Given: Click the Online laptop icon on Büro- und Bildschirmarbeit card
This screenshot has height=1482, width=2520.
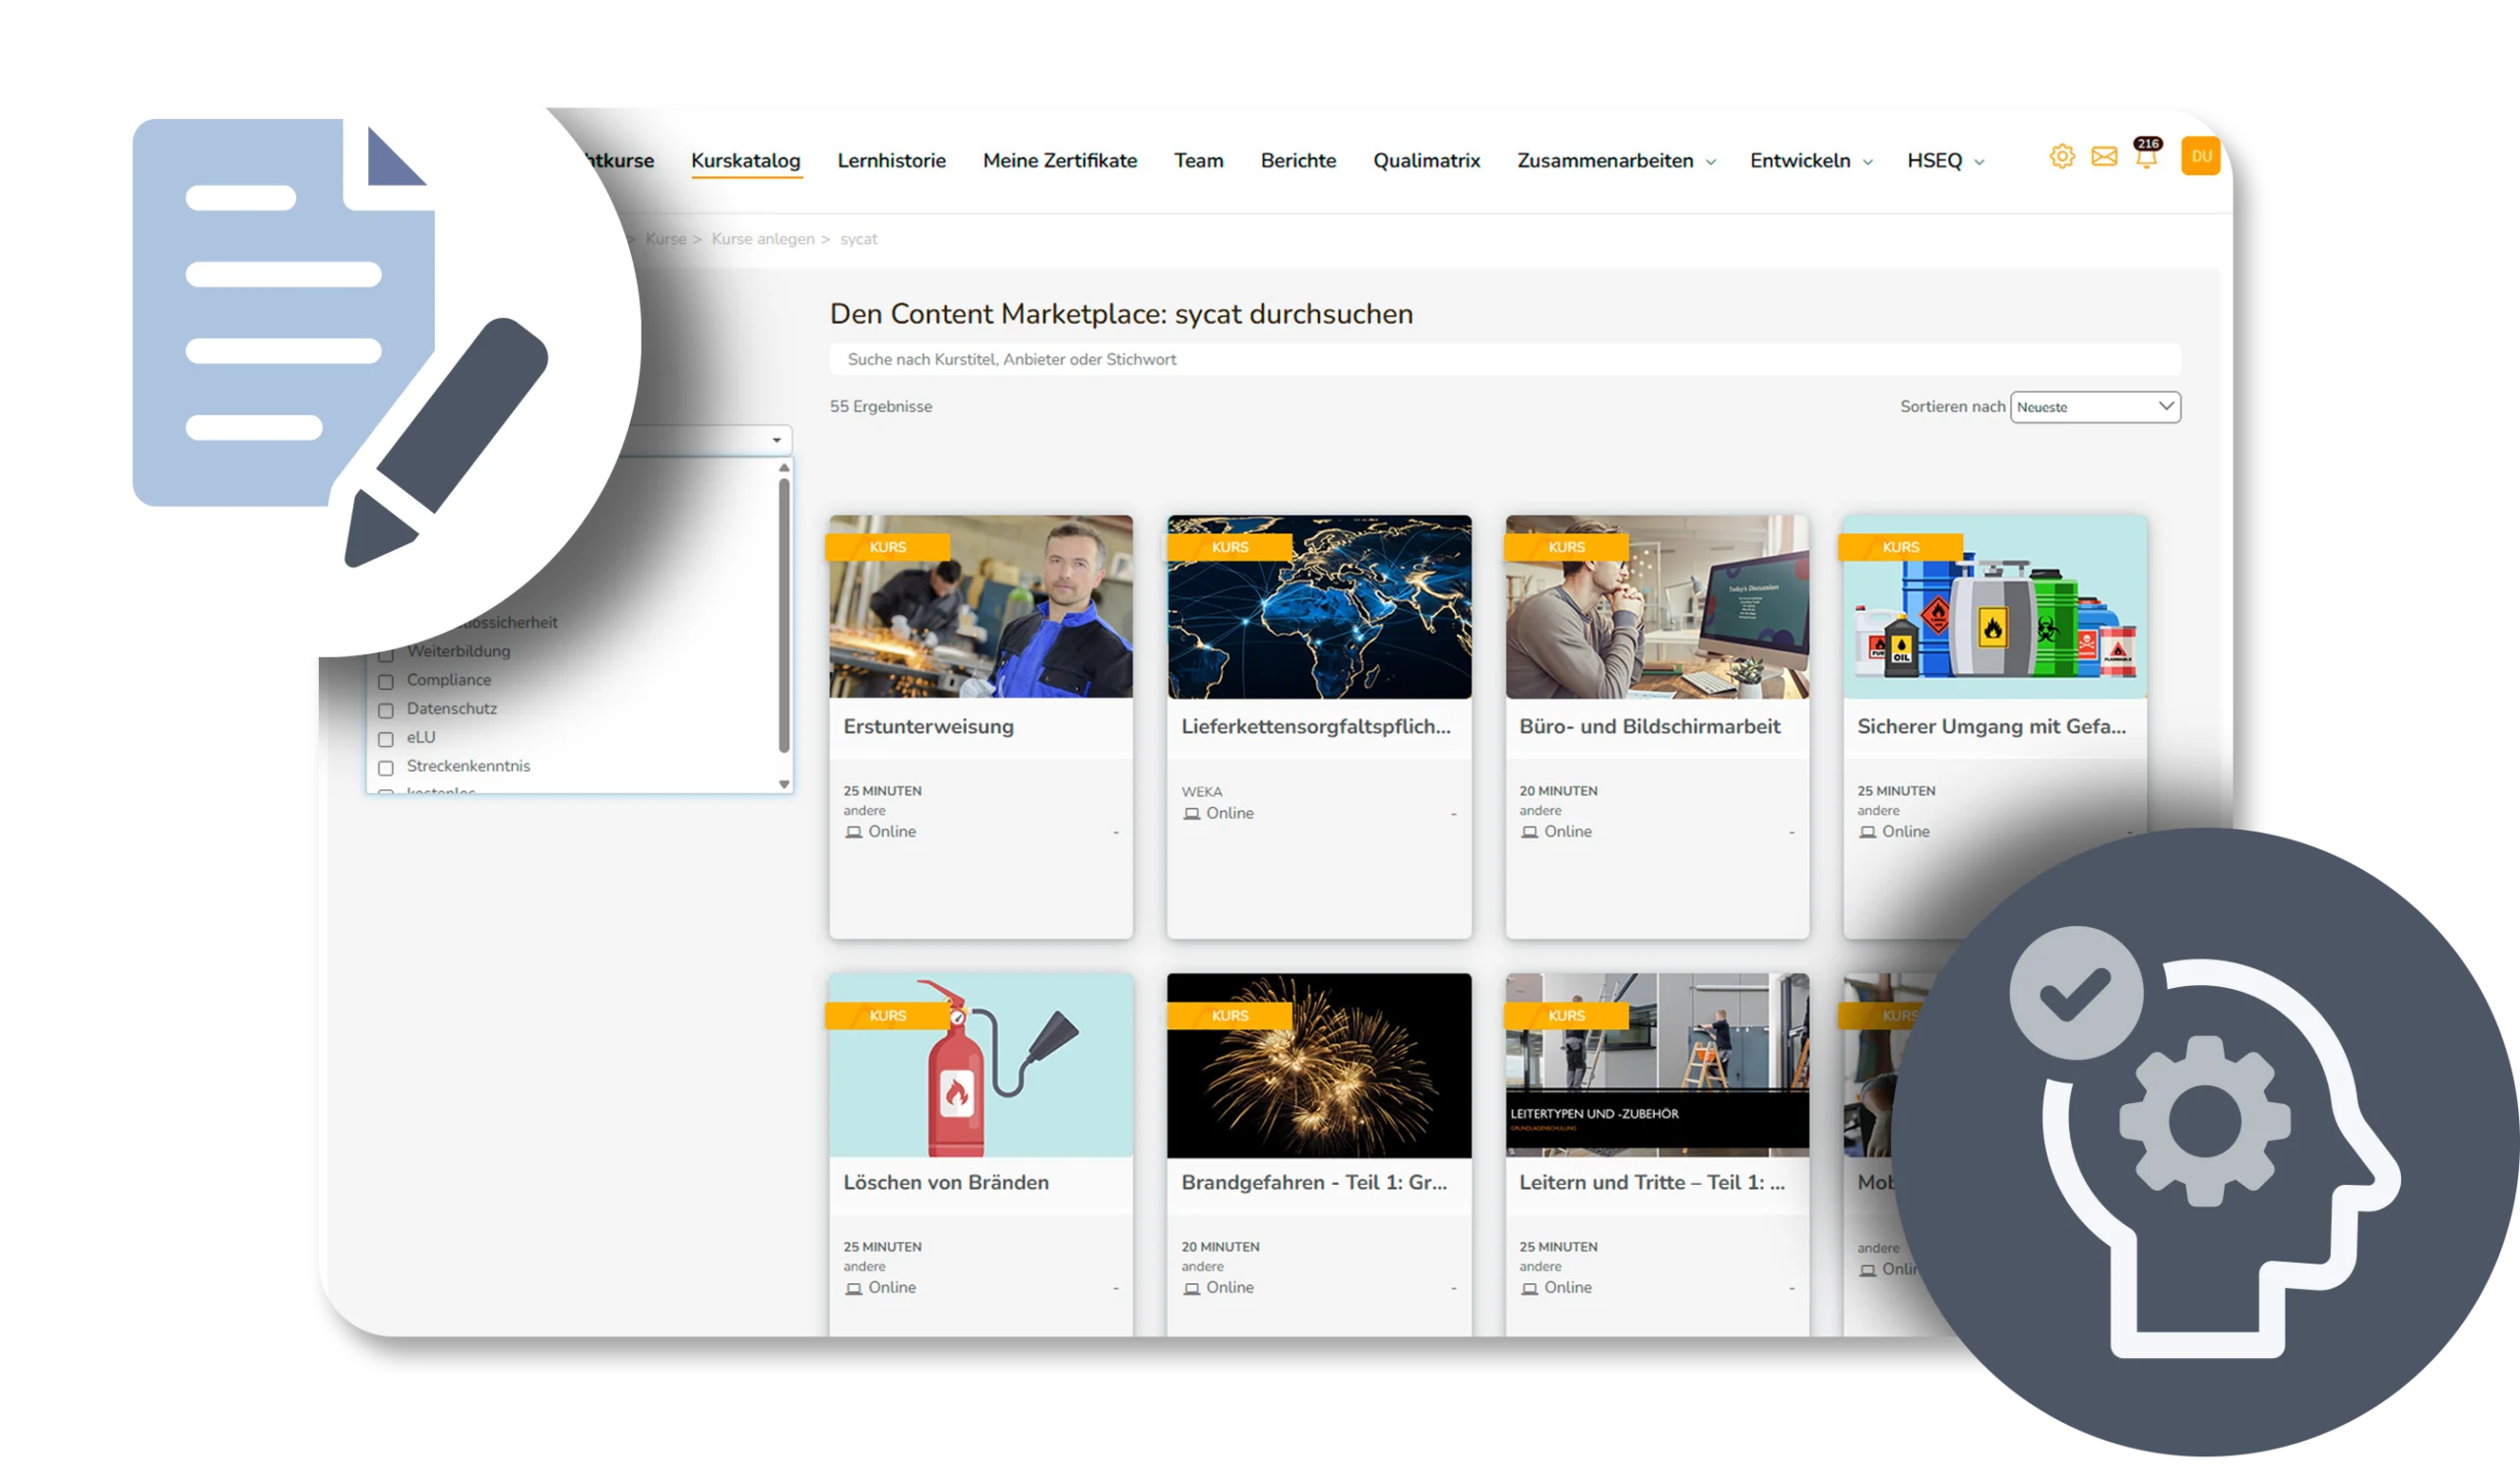Looking at the screenshot, I should coord(1529,832).
